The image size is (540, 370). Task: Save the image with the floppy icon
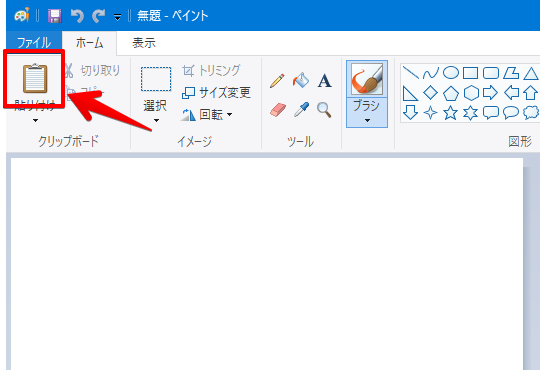point(55,16)
